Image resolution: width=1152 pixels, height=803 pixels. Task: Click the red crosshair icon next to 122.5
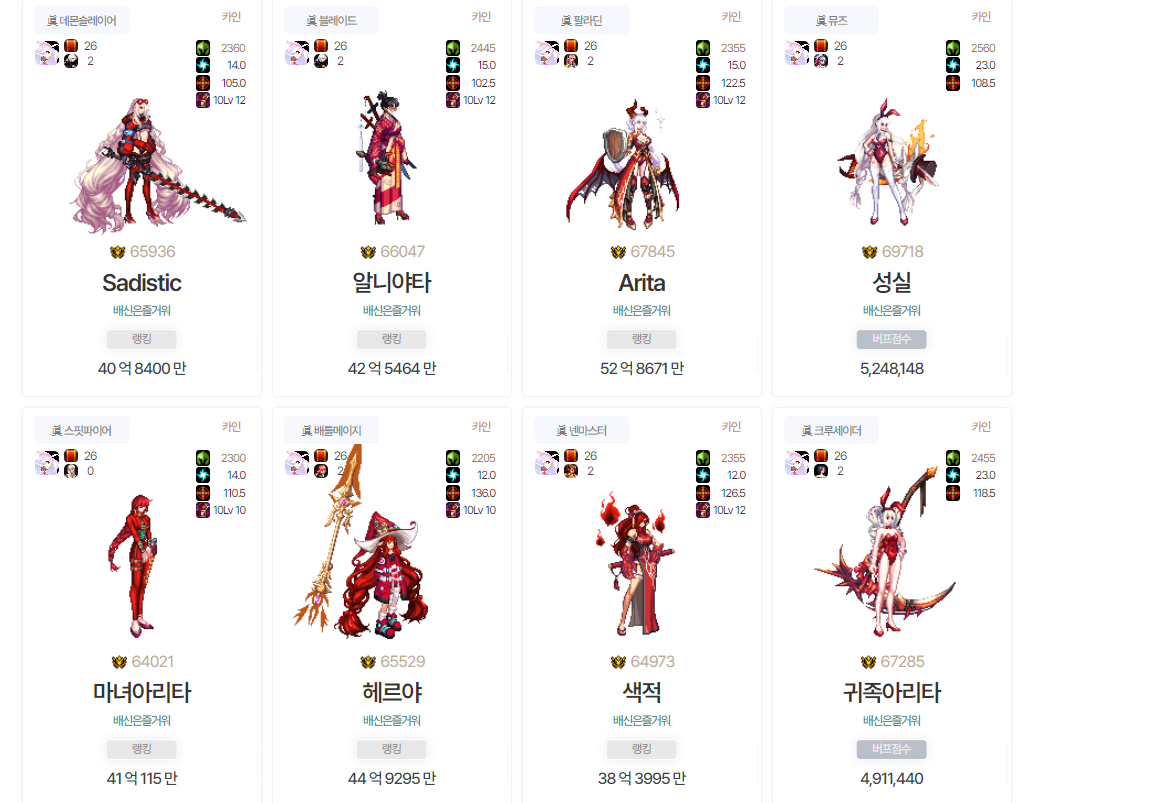coord(703,83)
